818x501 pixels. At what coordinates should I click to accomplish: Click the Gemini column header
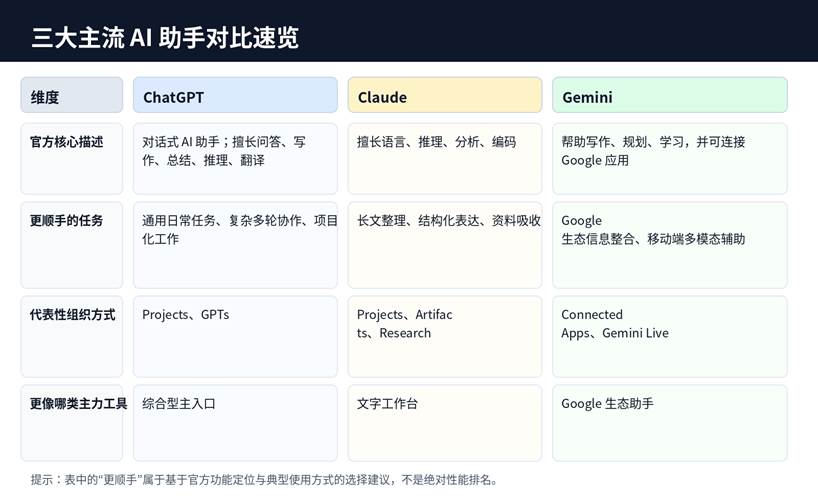pyautogui.click(x=669, y=96)
